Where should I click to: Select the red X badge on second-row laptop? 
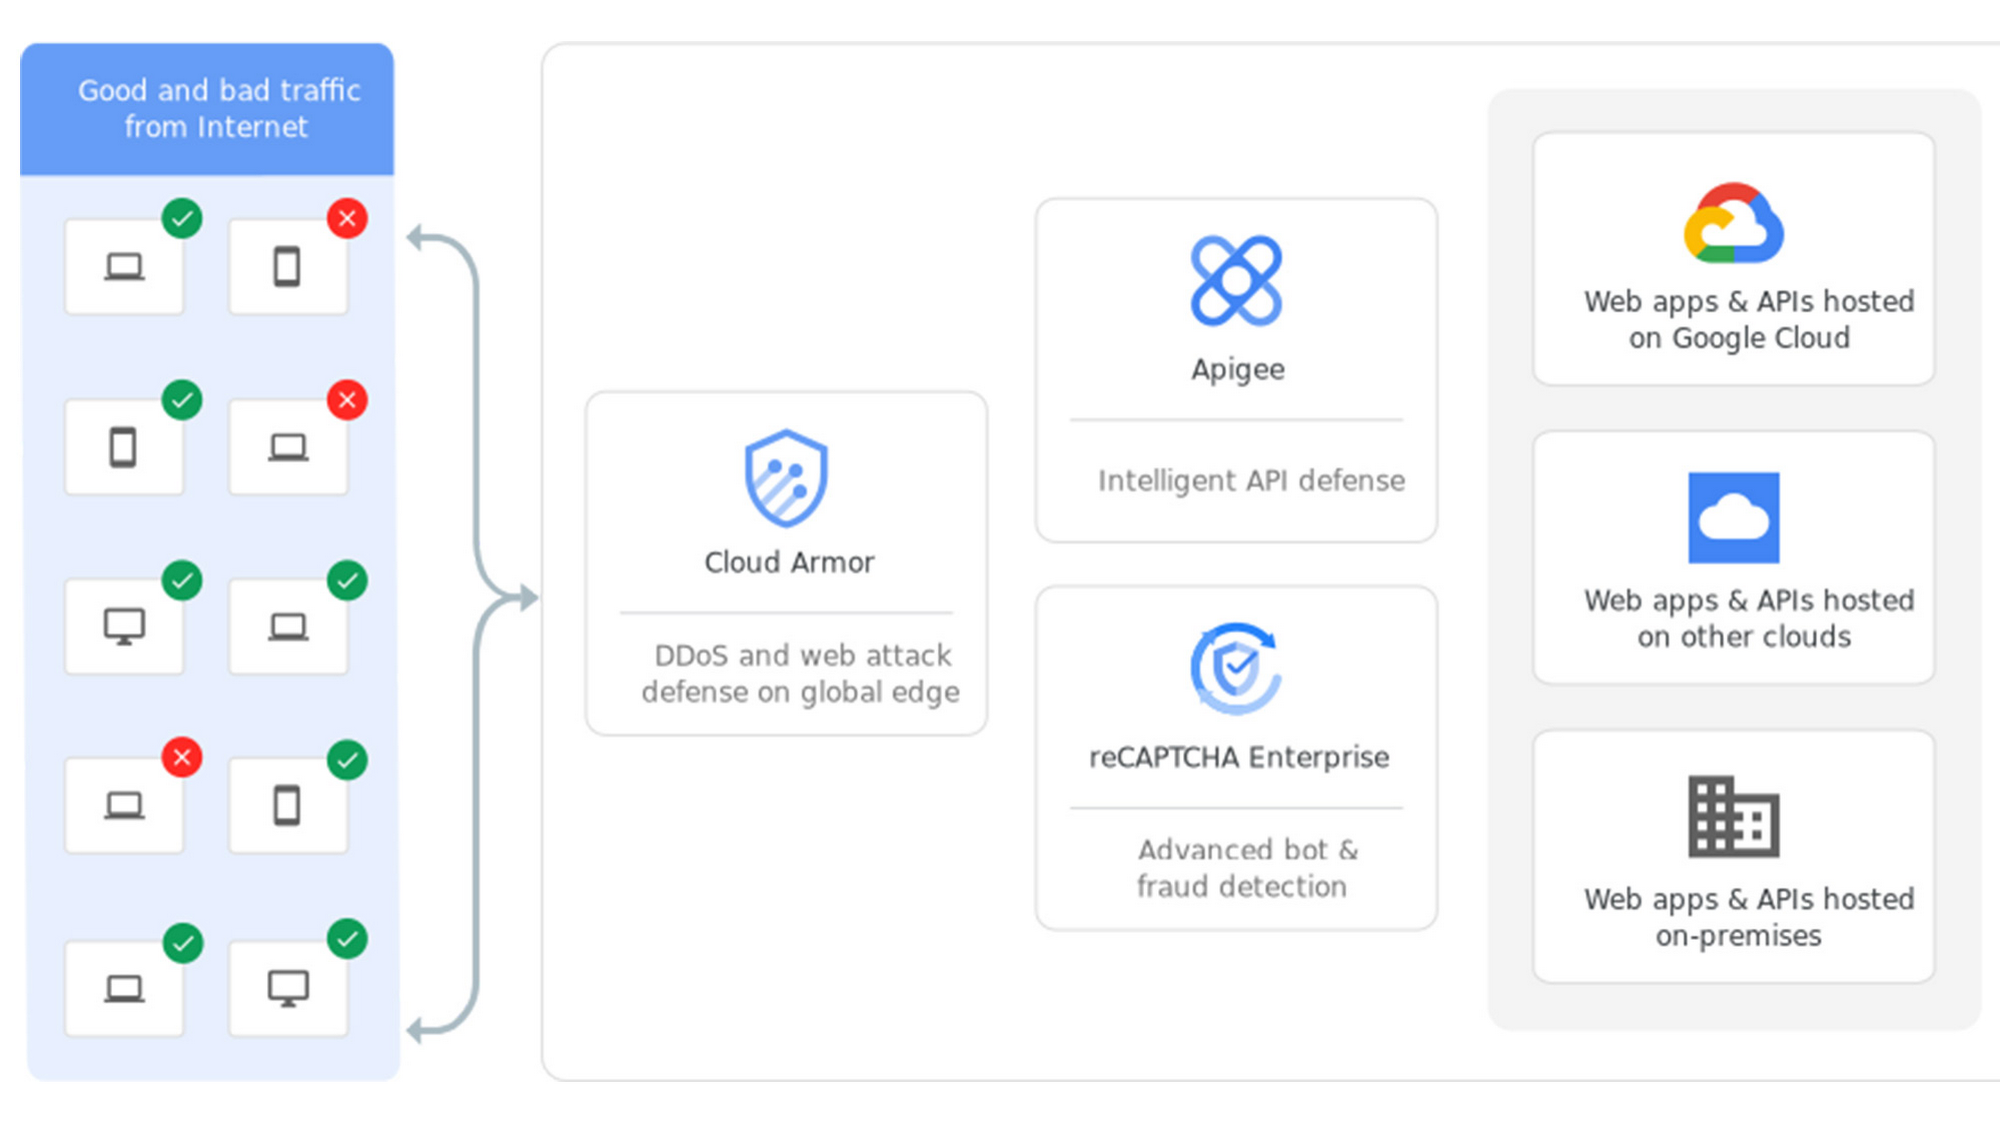click(x=347, y=400)
